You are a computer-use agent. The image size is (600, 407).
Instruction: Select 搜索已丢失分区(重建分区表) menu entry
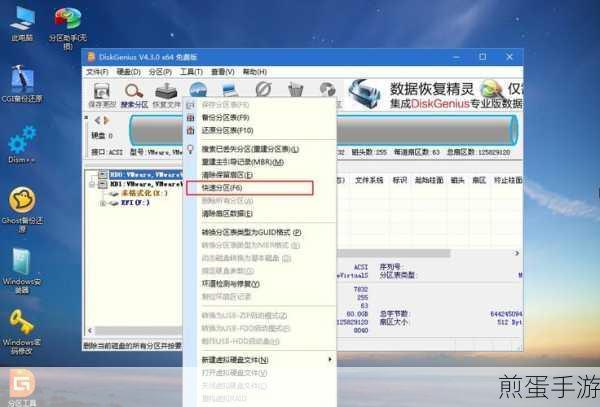[x=261, y=149]
